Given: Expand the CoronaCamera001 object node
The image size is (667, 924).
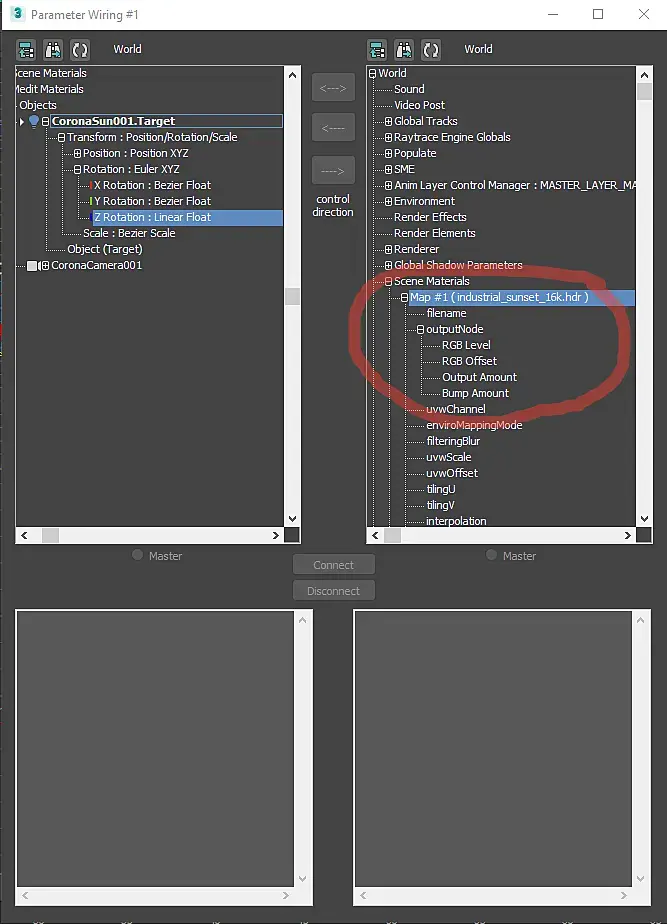Looking at the screenshot, I should coord(45,266).
